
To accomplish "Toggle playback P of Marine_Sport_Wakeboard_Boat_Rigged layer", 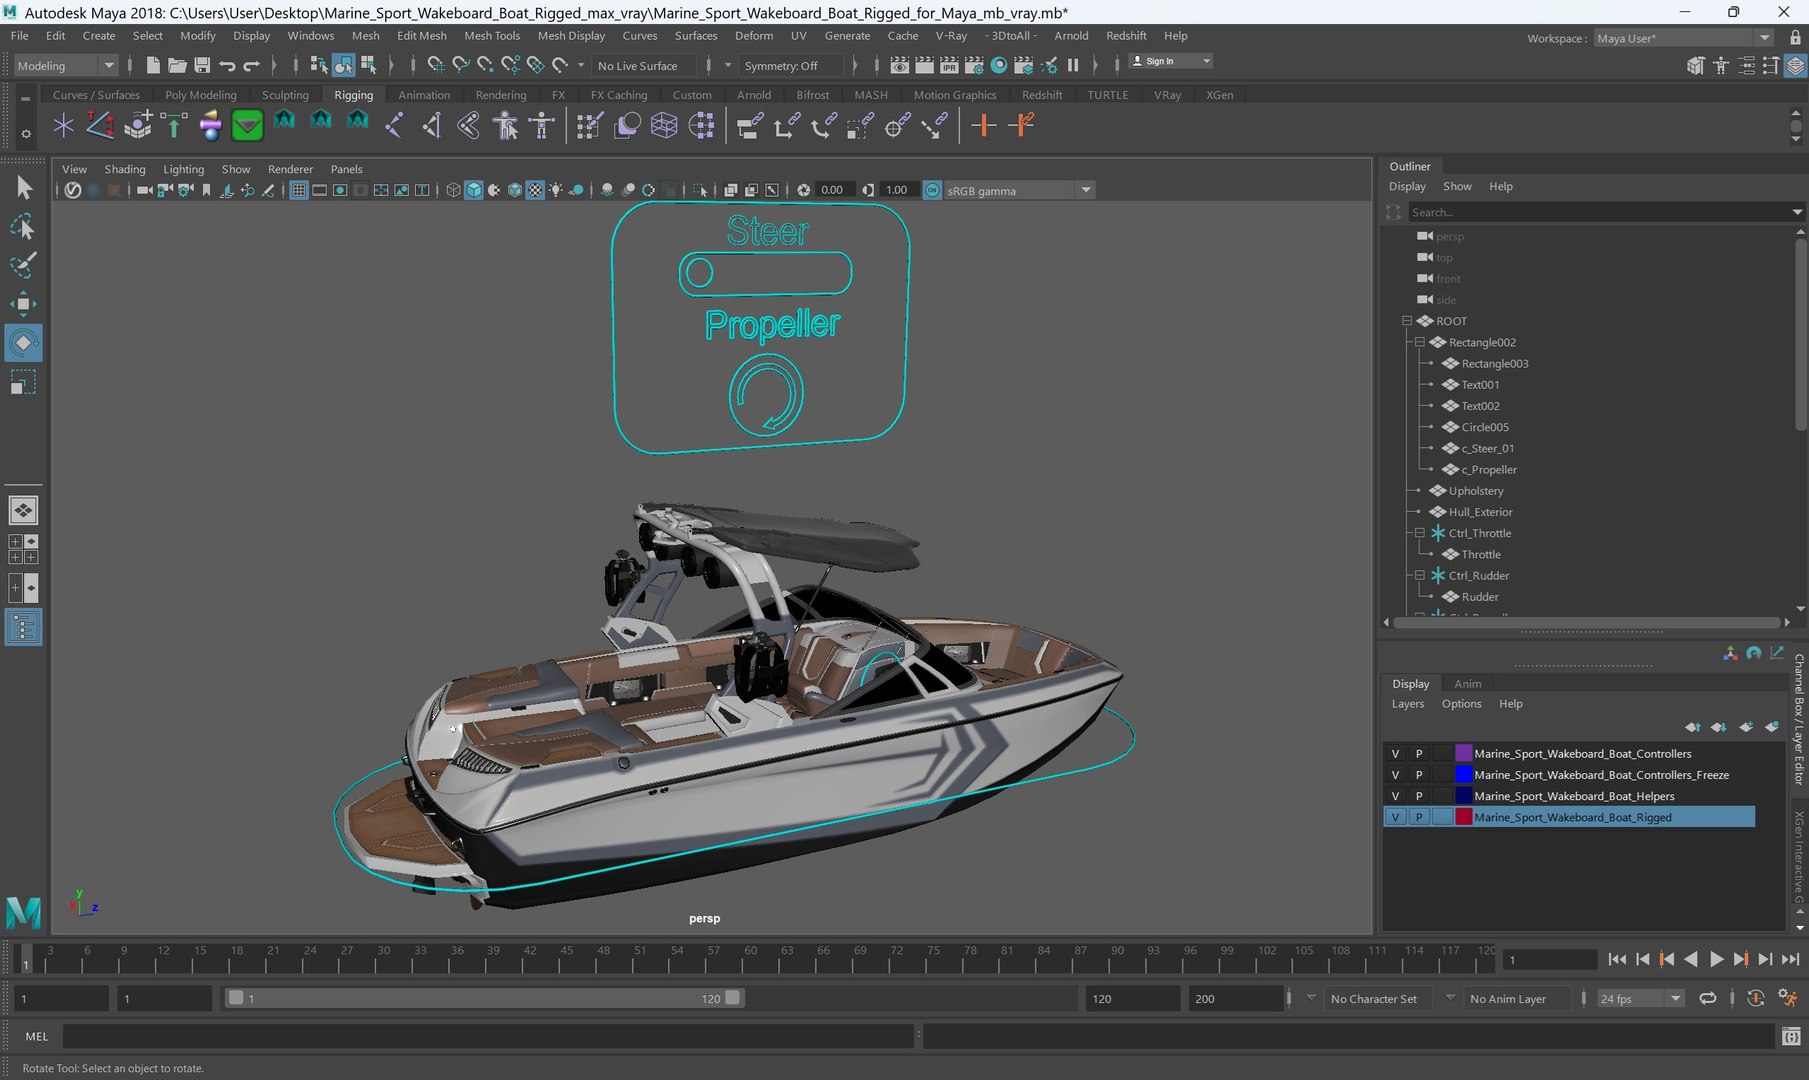I will click(1418, 817).
